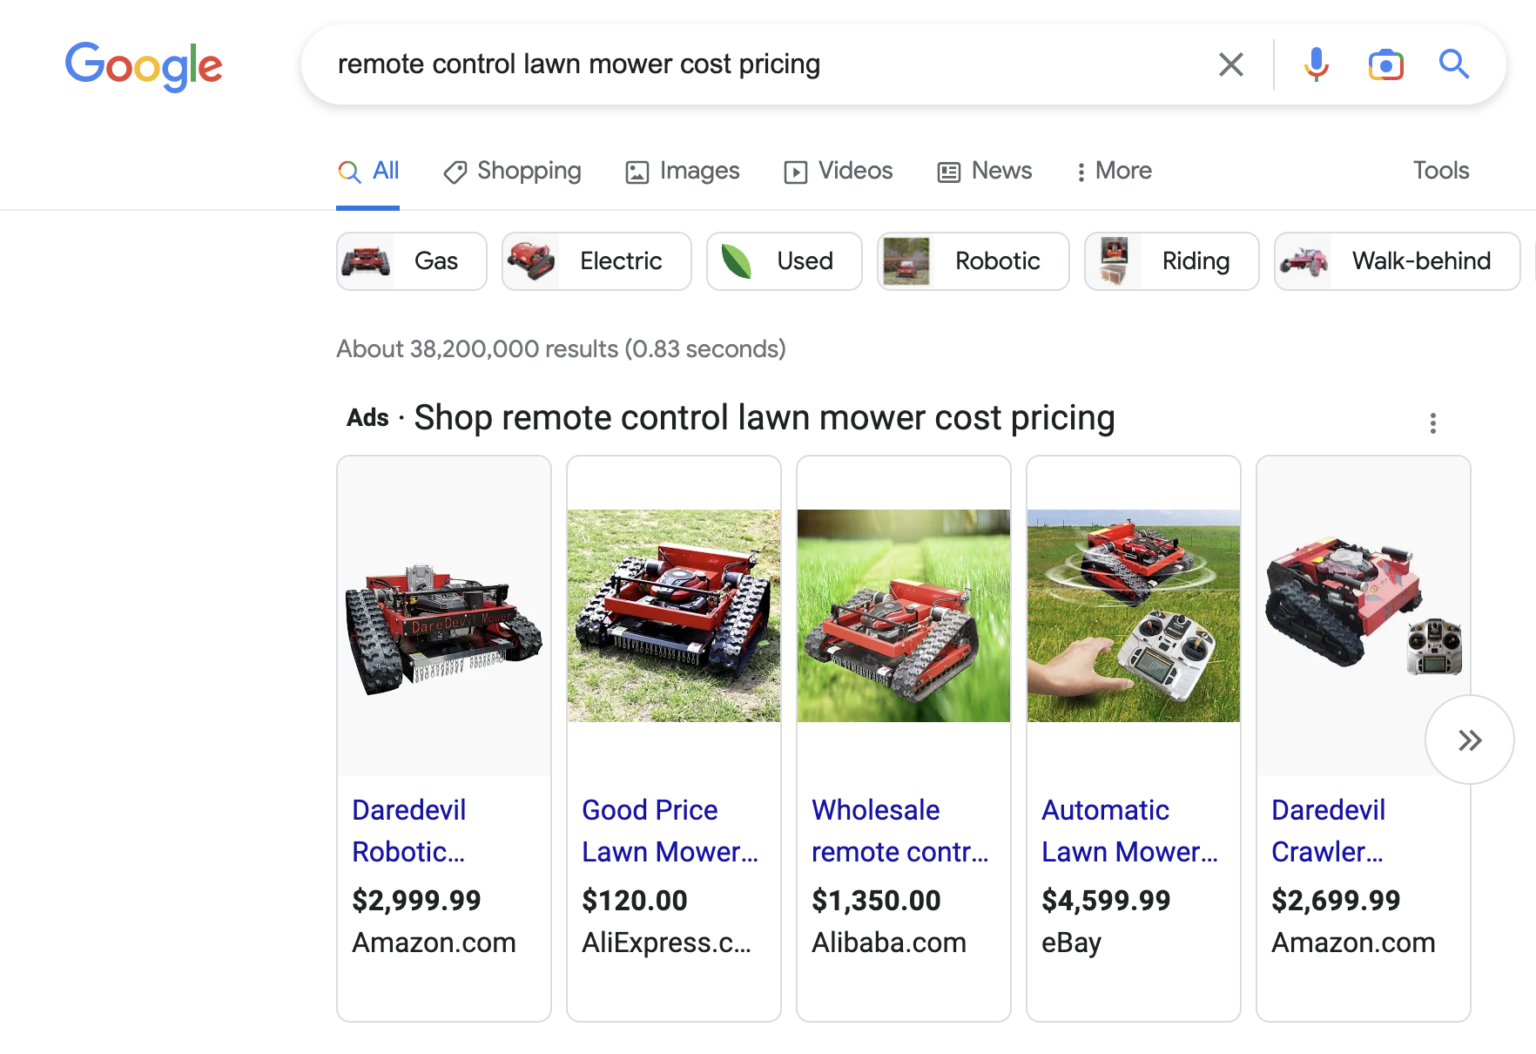The image size is (1536, 1054).
Task: Switch to the Videos tab
Action: pos(838,171)
